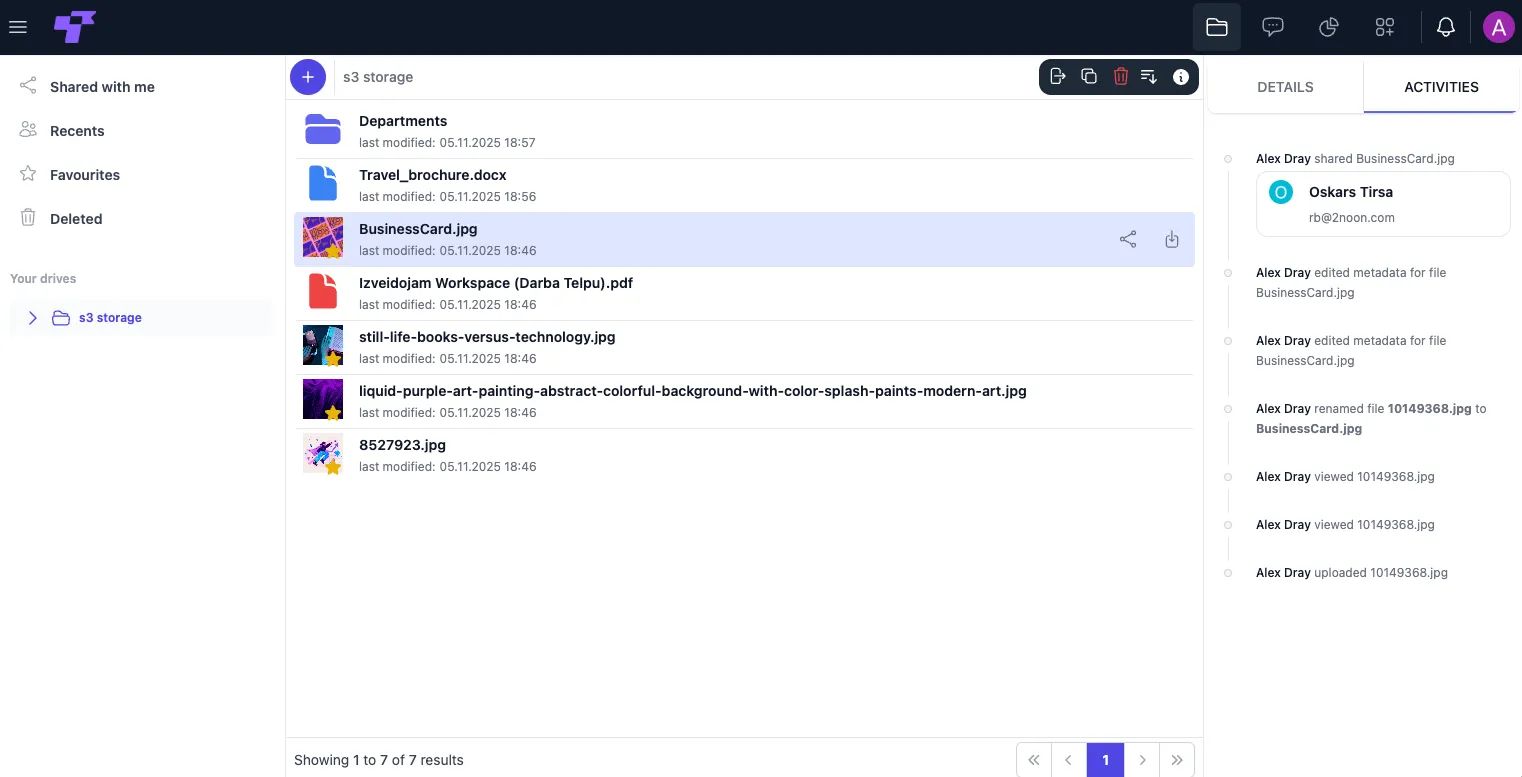Screen dimensions: 1522x777
Task: Open Favourites in sidebar
Action: pyautogui.click(x=85, y=175)
